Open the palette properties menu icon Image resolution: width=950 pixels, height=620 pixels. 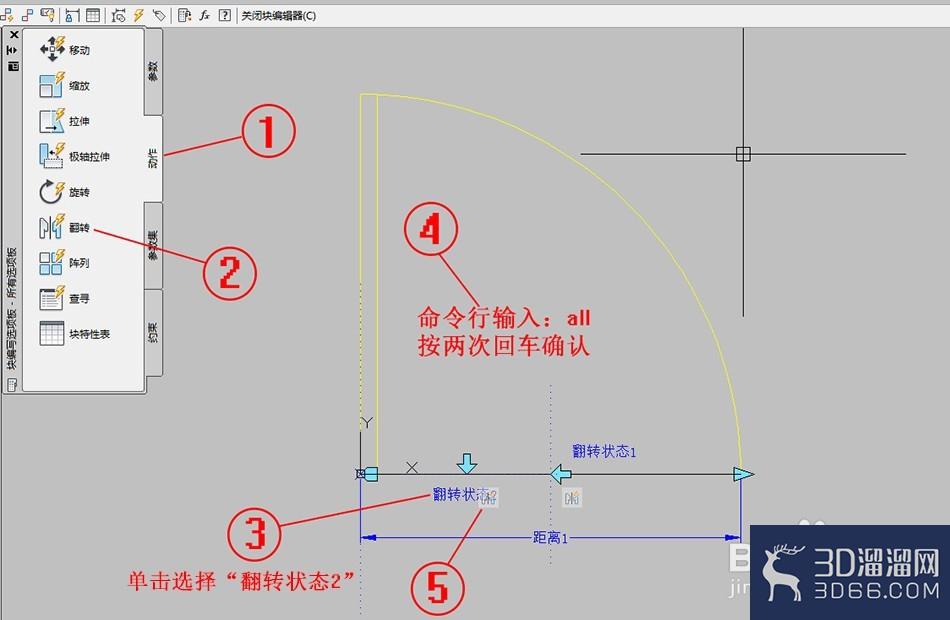pyautogui.click(x=13, y=66)
